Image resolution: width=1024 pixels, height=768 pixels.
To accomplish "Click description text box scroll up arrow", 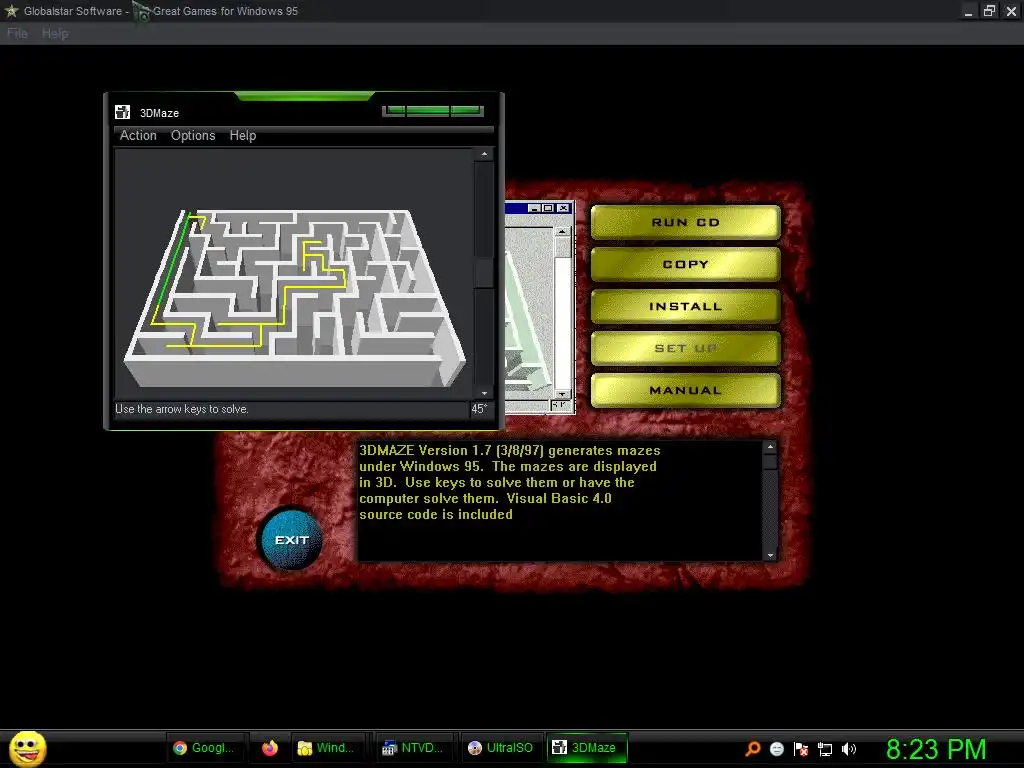I will coord(770,447).
